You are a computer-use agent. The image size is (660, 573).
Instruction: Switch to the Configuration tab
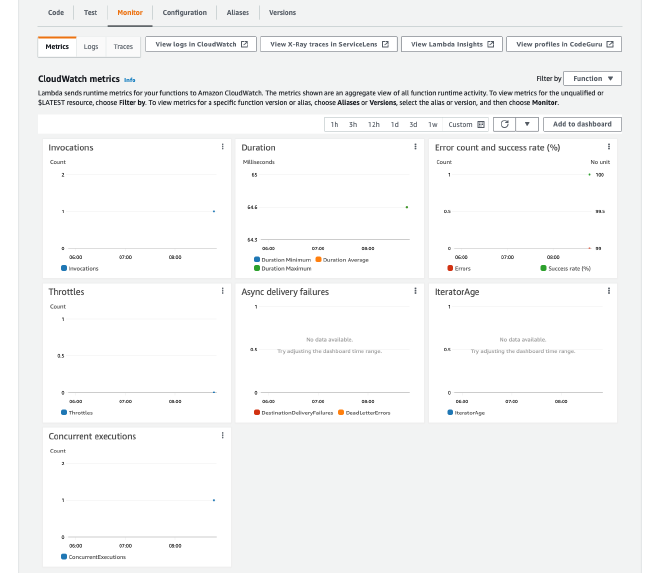[x=184, y=12]
